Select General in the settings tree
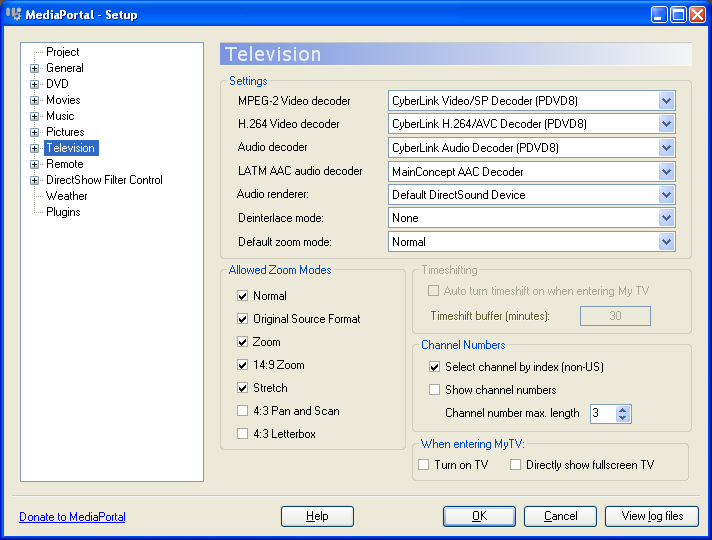This screenshot has height=540, width=712. pos(65,68)
